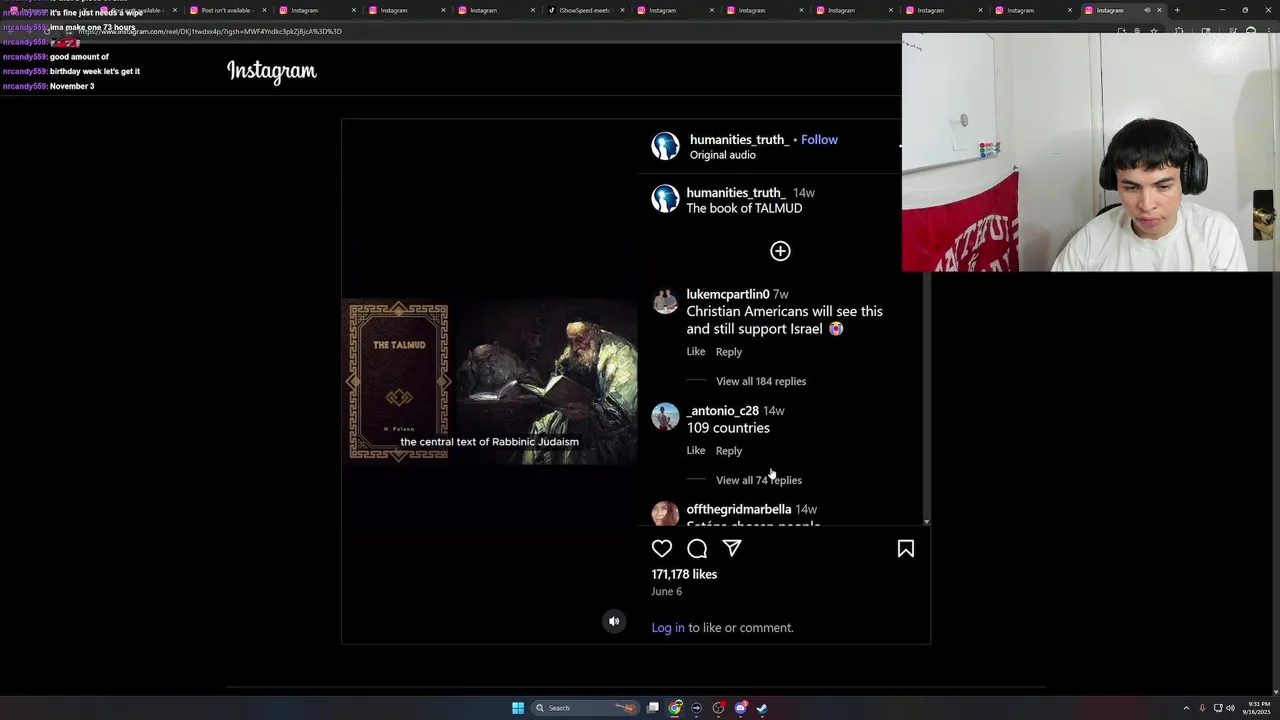The image size is (1280, 720).
Task: Open the Instagram logo home link
Action: [x=272, y=71]
